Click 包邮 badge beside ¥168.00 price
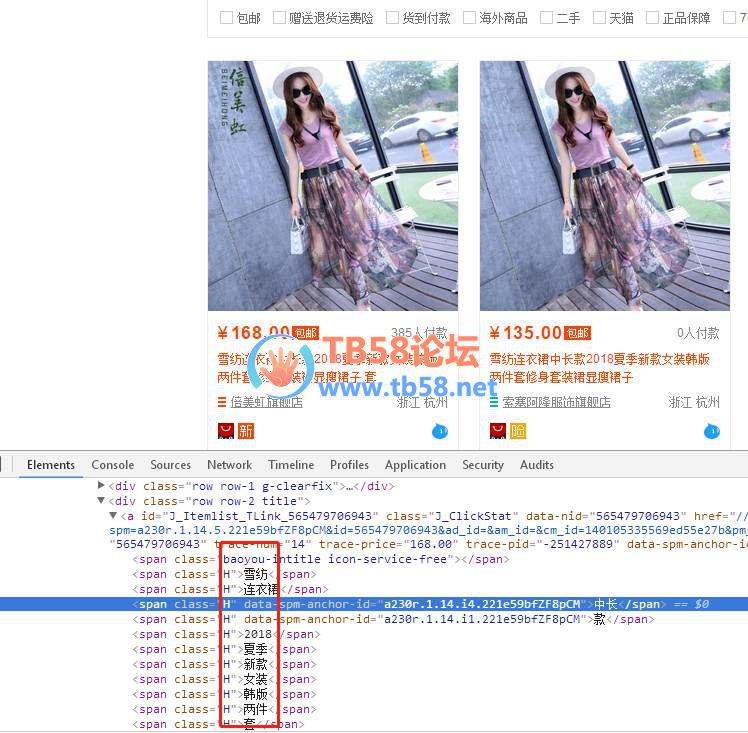748x733 pixels. tap(306, 333)
